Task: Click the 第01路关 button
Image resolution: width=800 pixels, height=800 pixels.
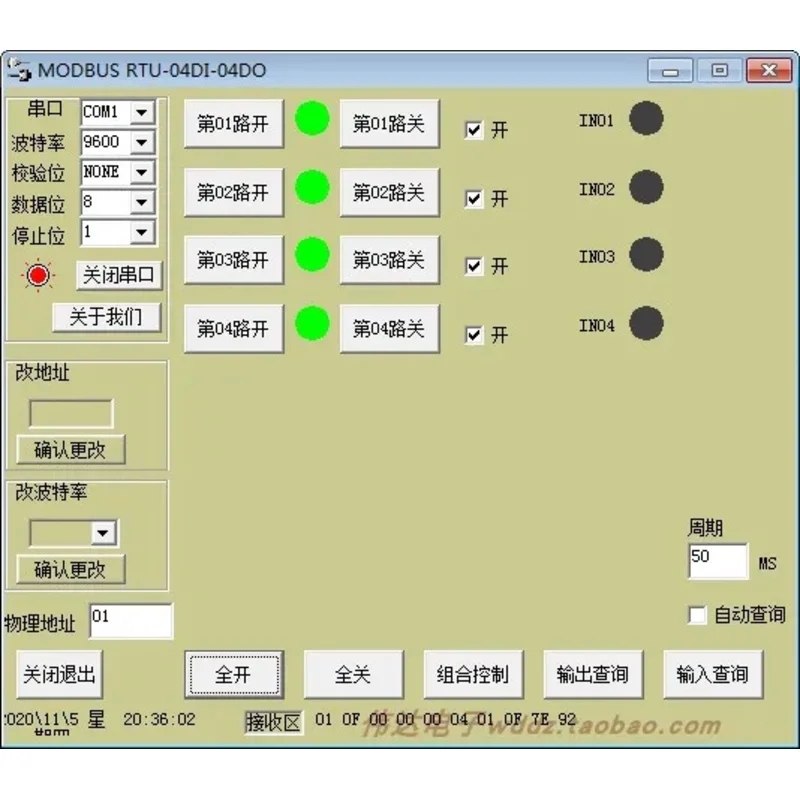Action: (389, 124)
